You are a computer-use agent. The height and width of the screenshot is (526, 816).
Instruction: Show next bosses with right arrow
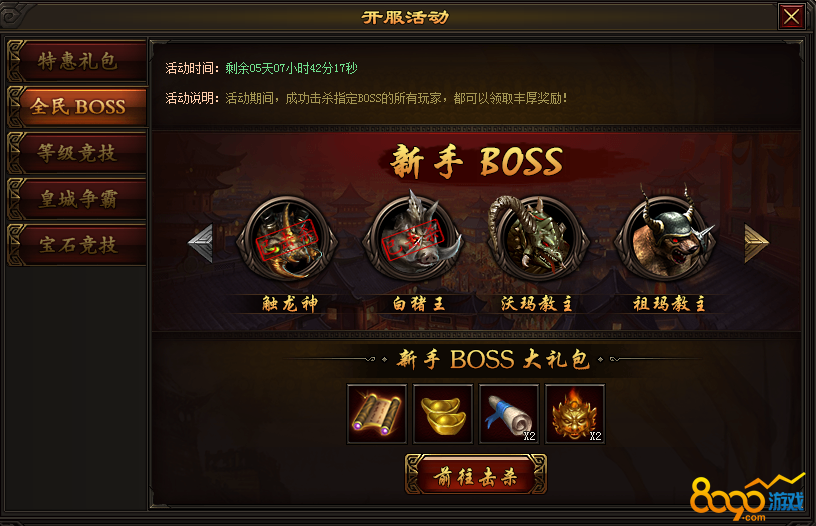click(756, 243)
